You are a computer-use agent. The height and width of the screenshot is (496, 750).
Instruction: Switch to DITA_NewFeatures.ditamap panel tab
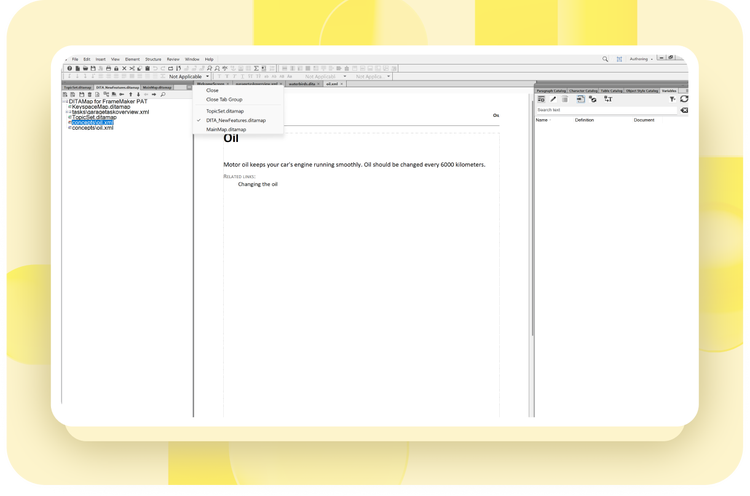click(117, 88)
